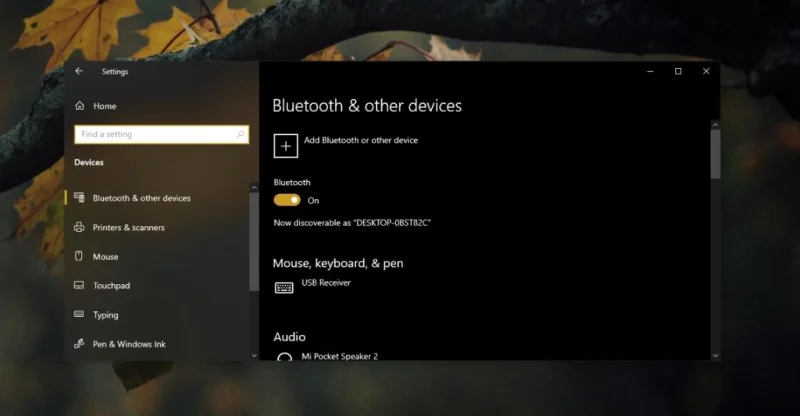Open Pen & Windows Ink settings
Screen dimensions: 800x416
coord(129,345)
